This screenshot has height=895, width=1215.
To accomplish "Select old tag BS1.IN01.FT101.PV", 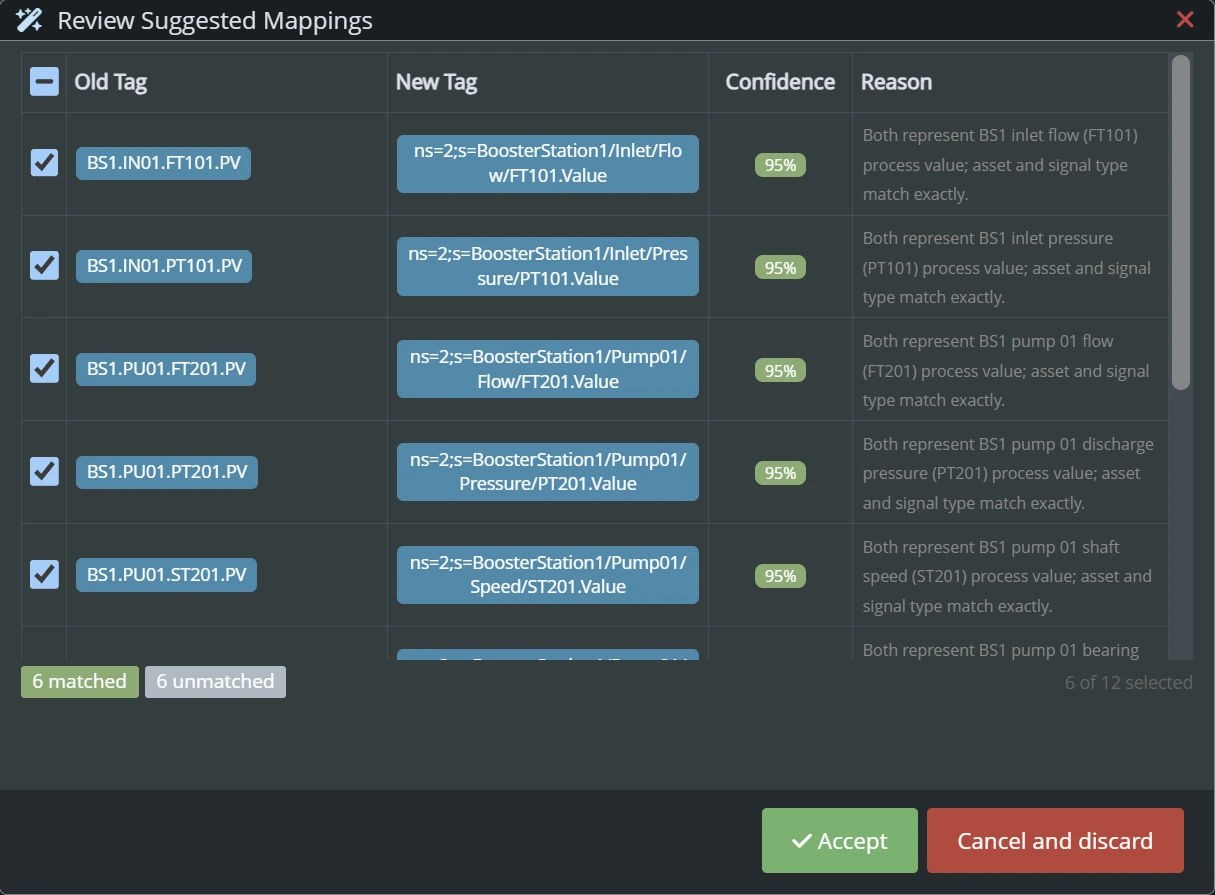I will pyautogui.click(x=163, y=163).
